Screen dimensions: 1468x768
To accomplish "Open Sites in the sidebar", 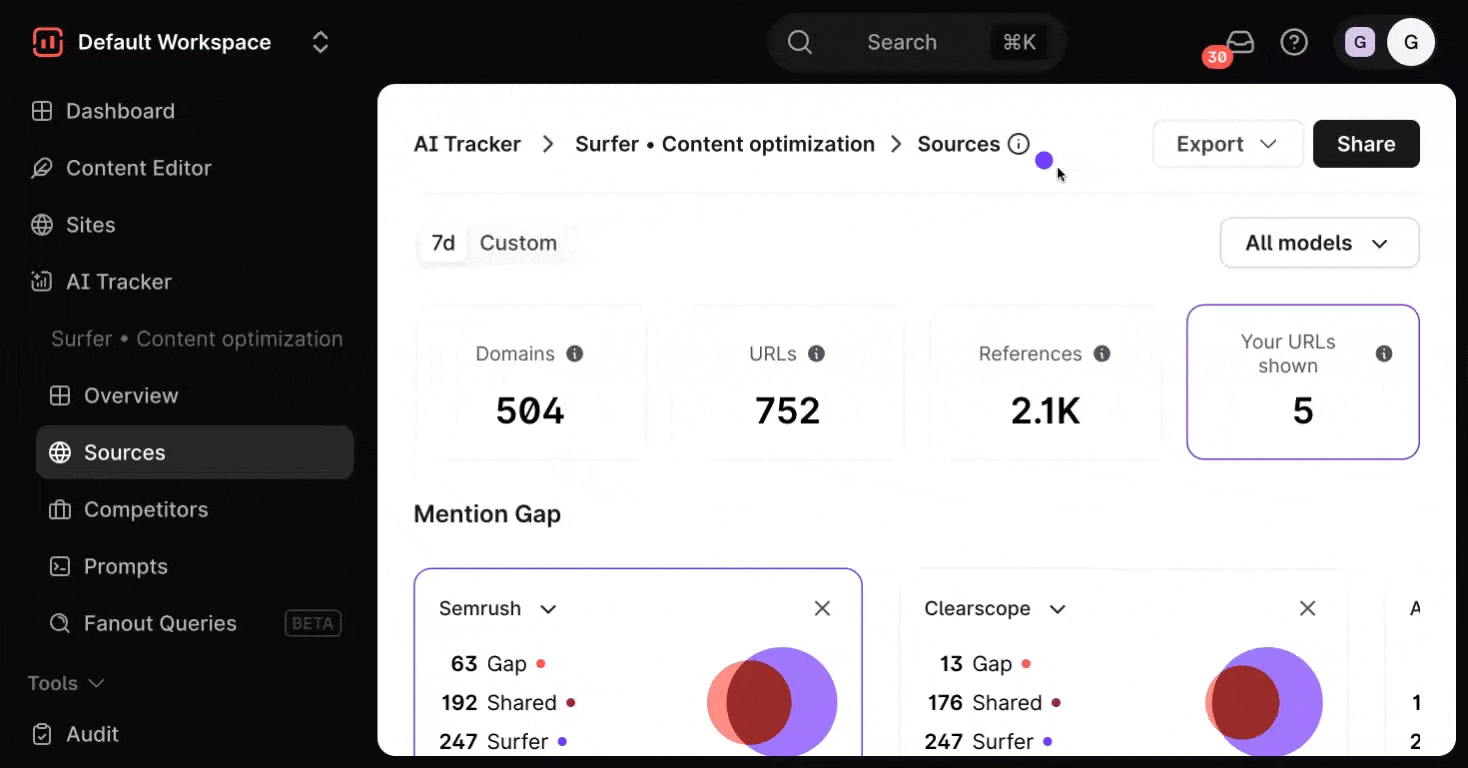I will click(x=91, y=225).
